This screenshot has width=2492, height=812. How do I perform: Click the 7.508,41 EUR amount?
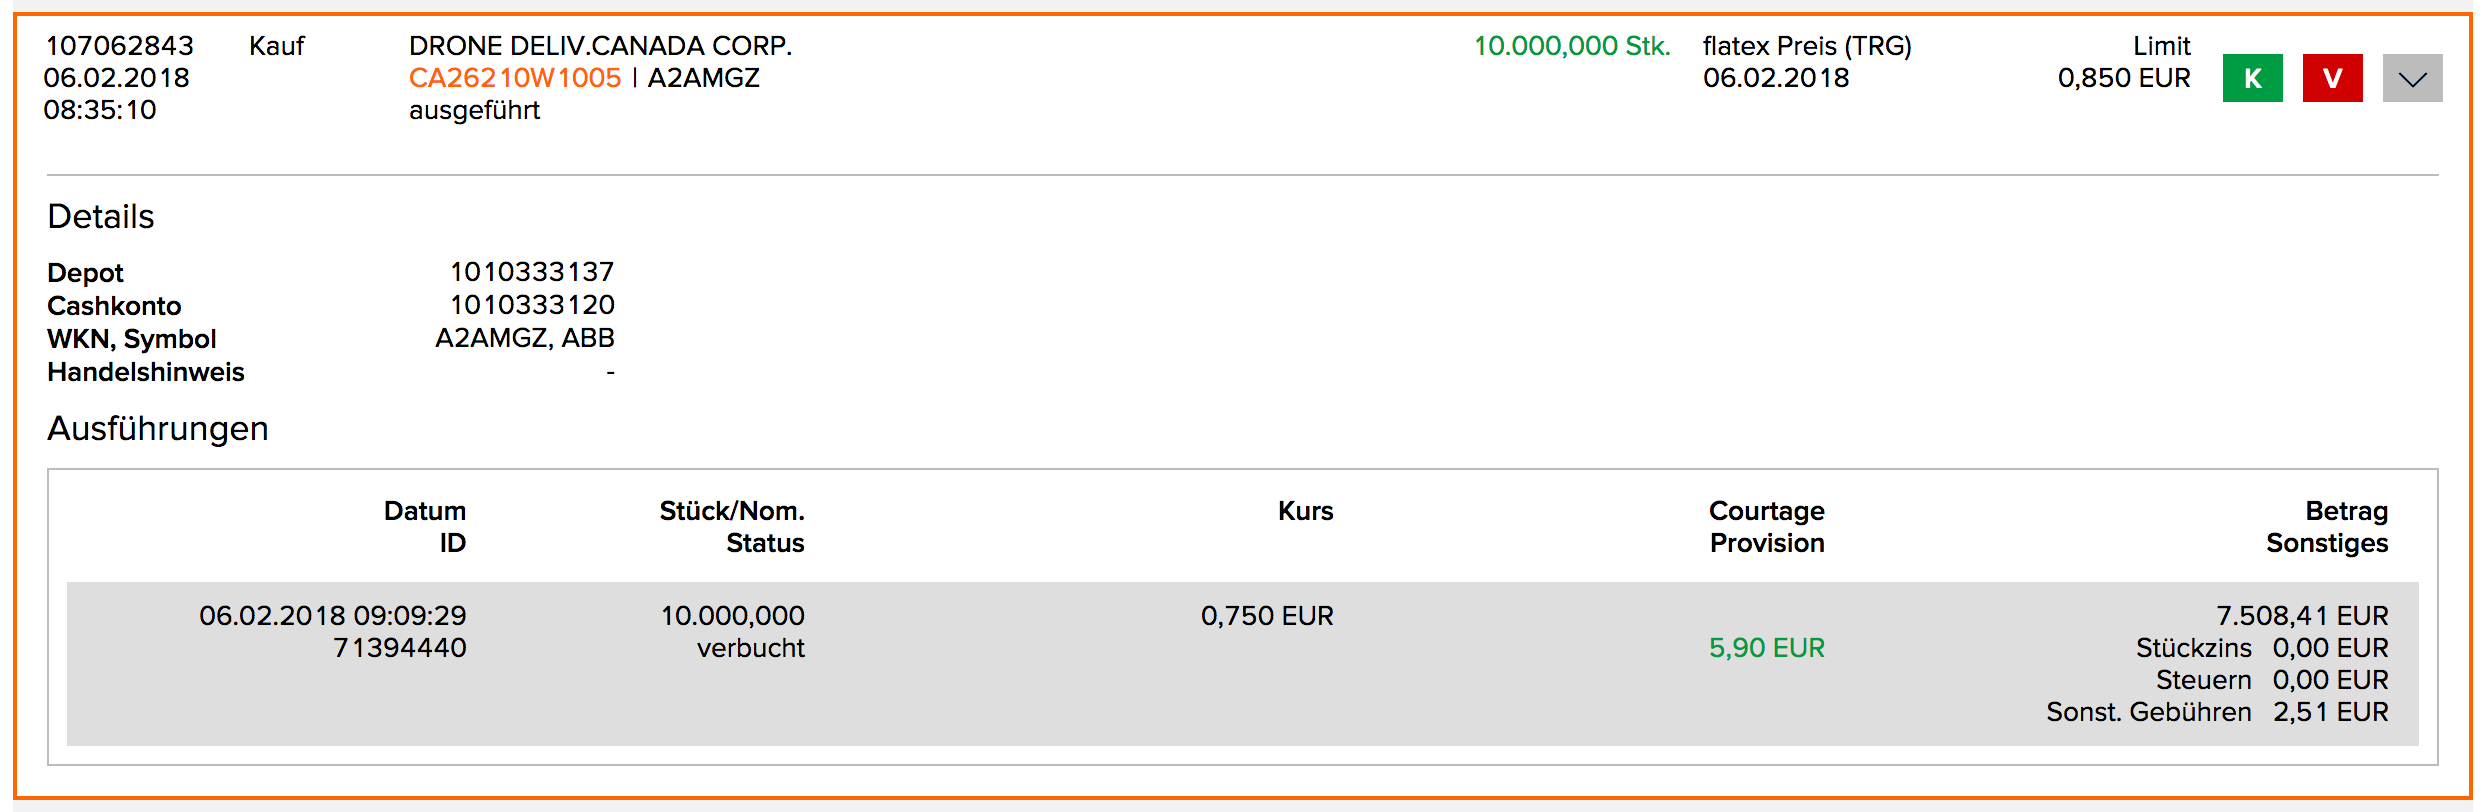[x=2302, y=616]
